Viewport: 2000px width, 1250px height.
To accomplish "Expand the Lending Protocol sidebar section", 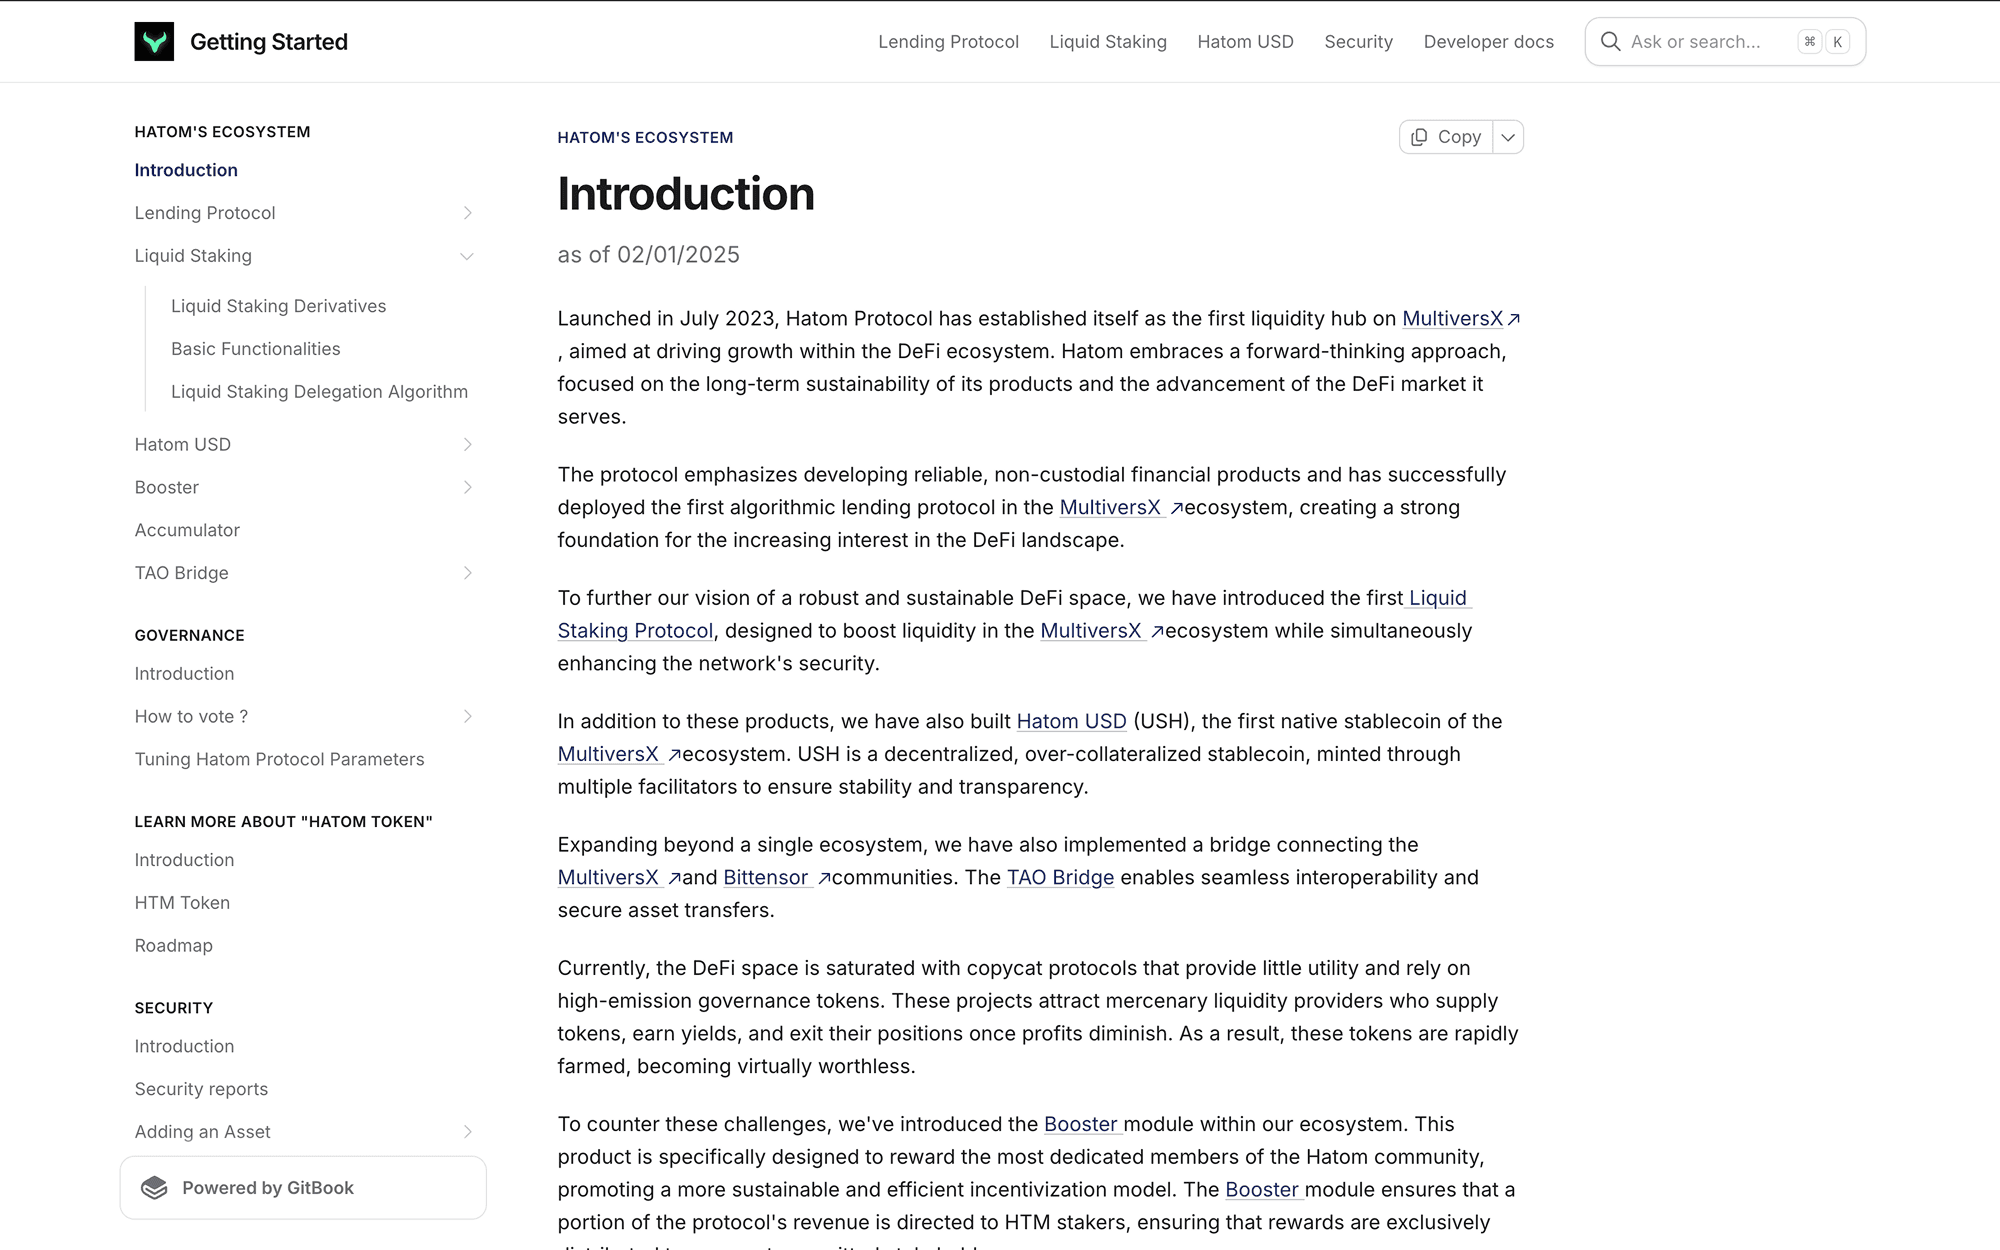I will point(467,213).
